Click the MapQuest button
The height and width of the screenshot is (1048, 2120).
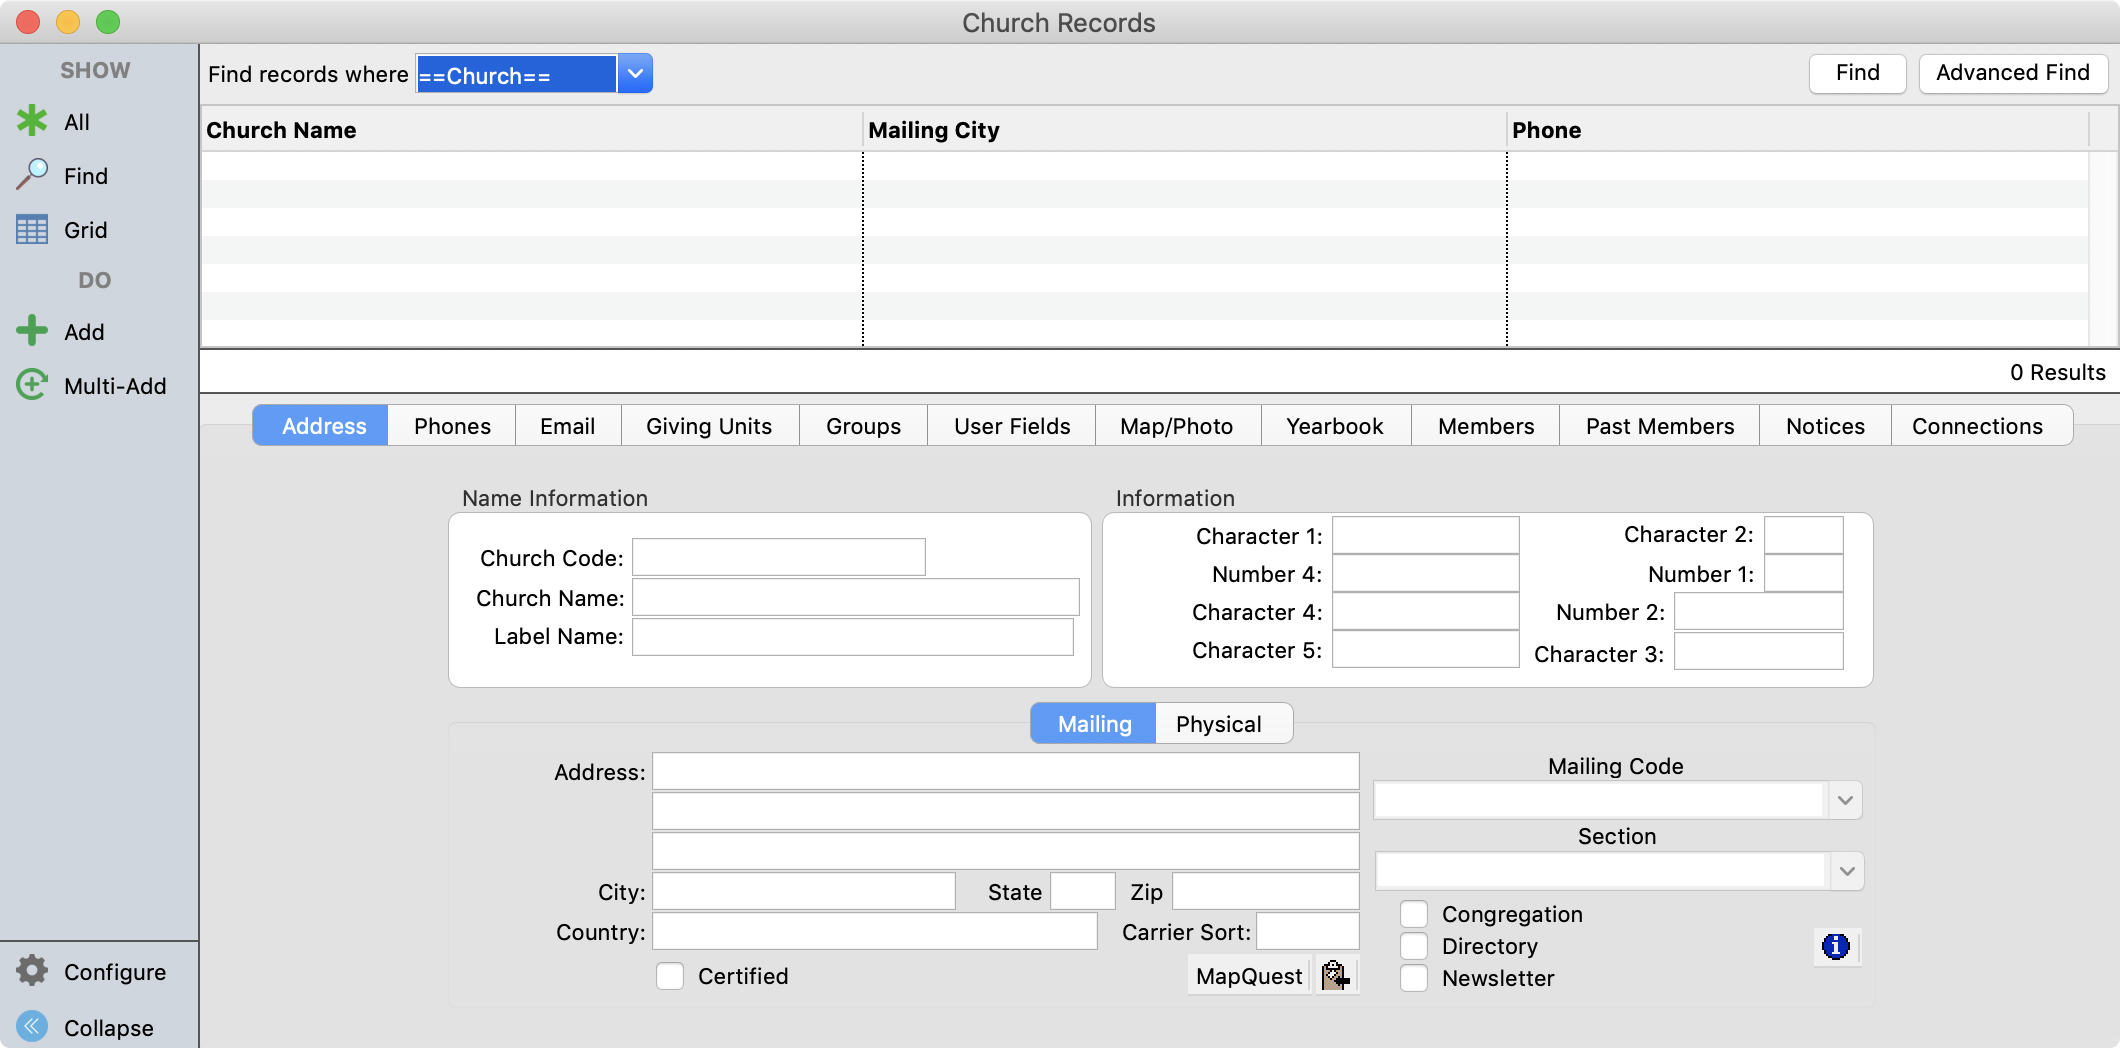click(x=1248, y=976)
